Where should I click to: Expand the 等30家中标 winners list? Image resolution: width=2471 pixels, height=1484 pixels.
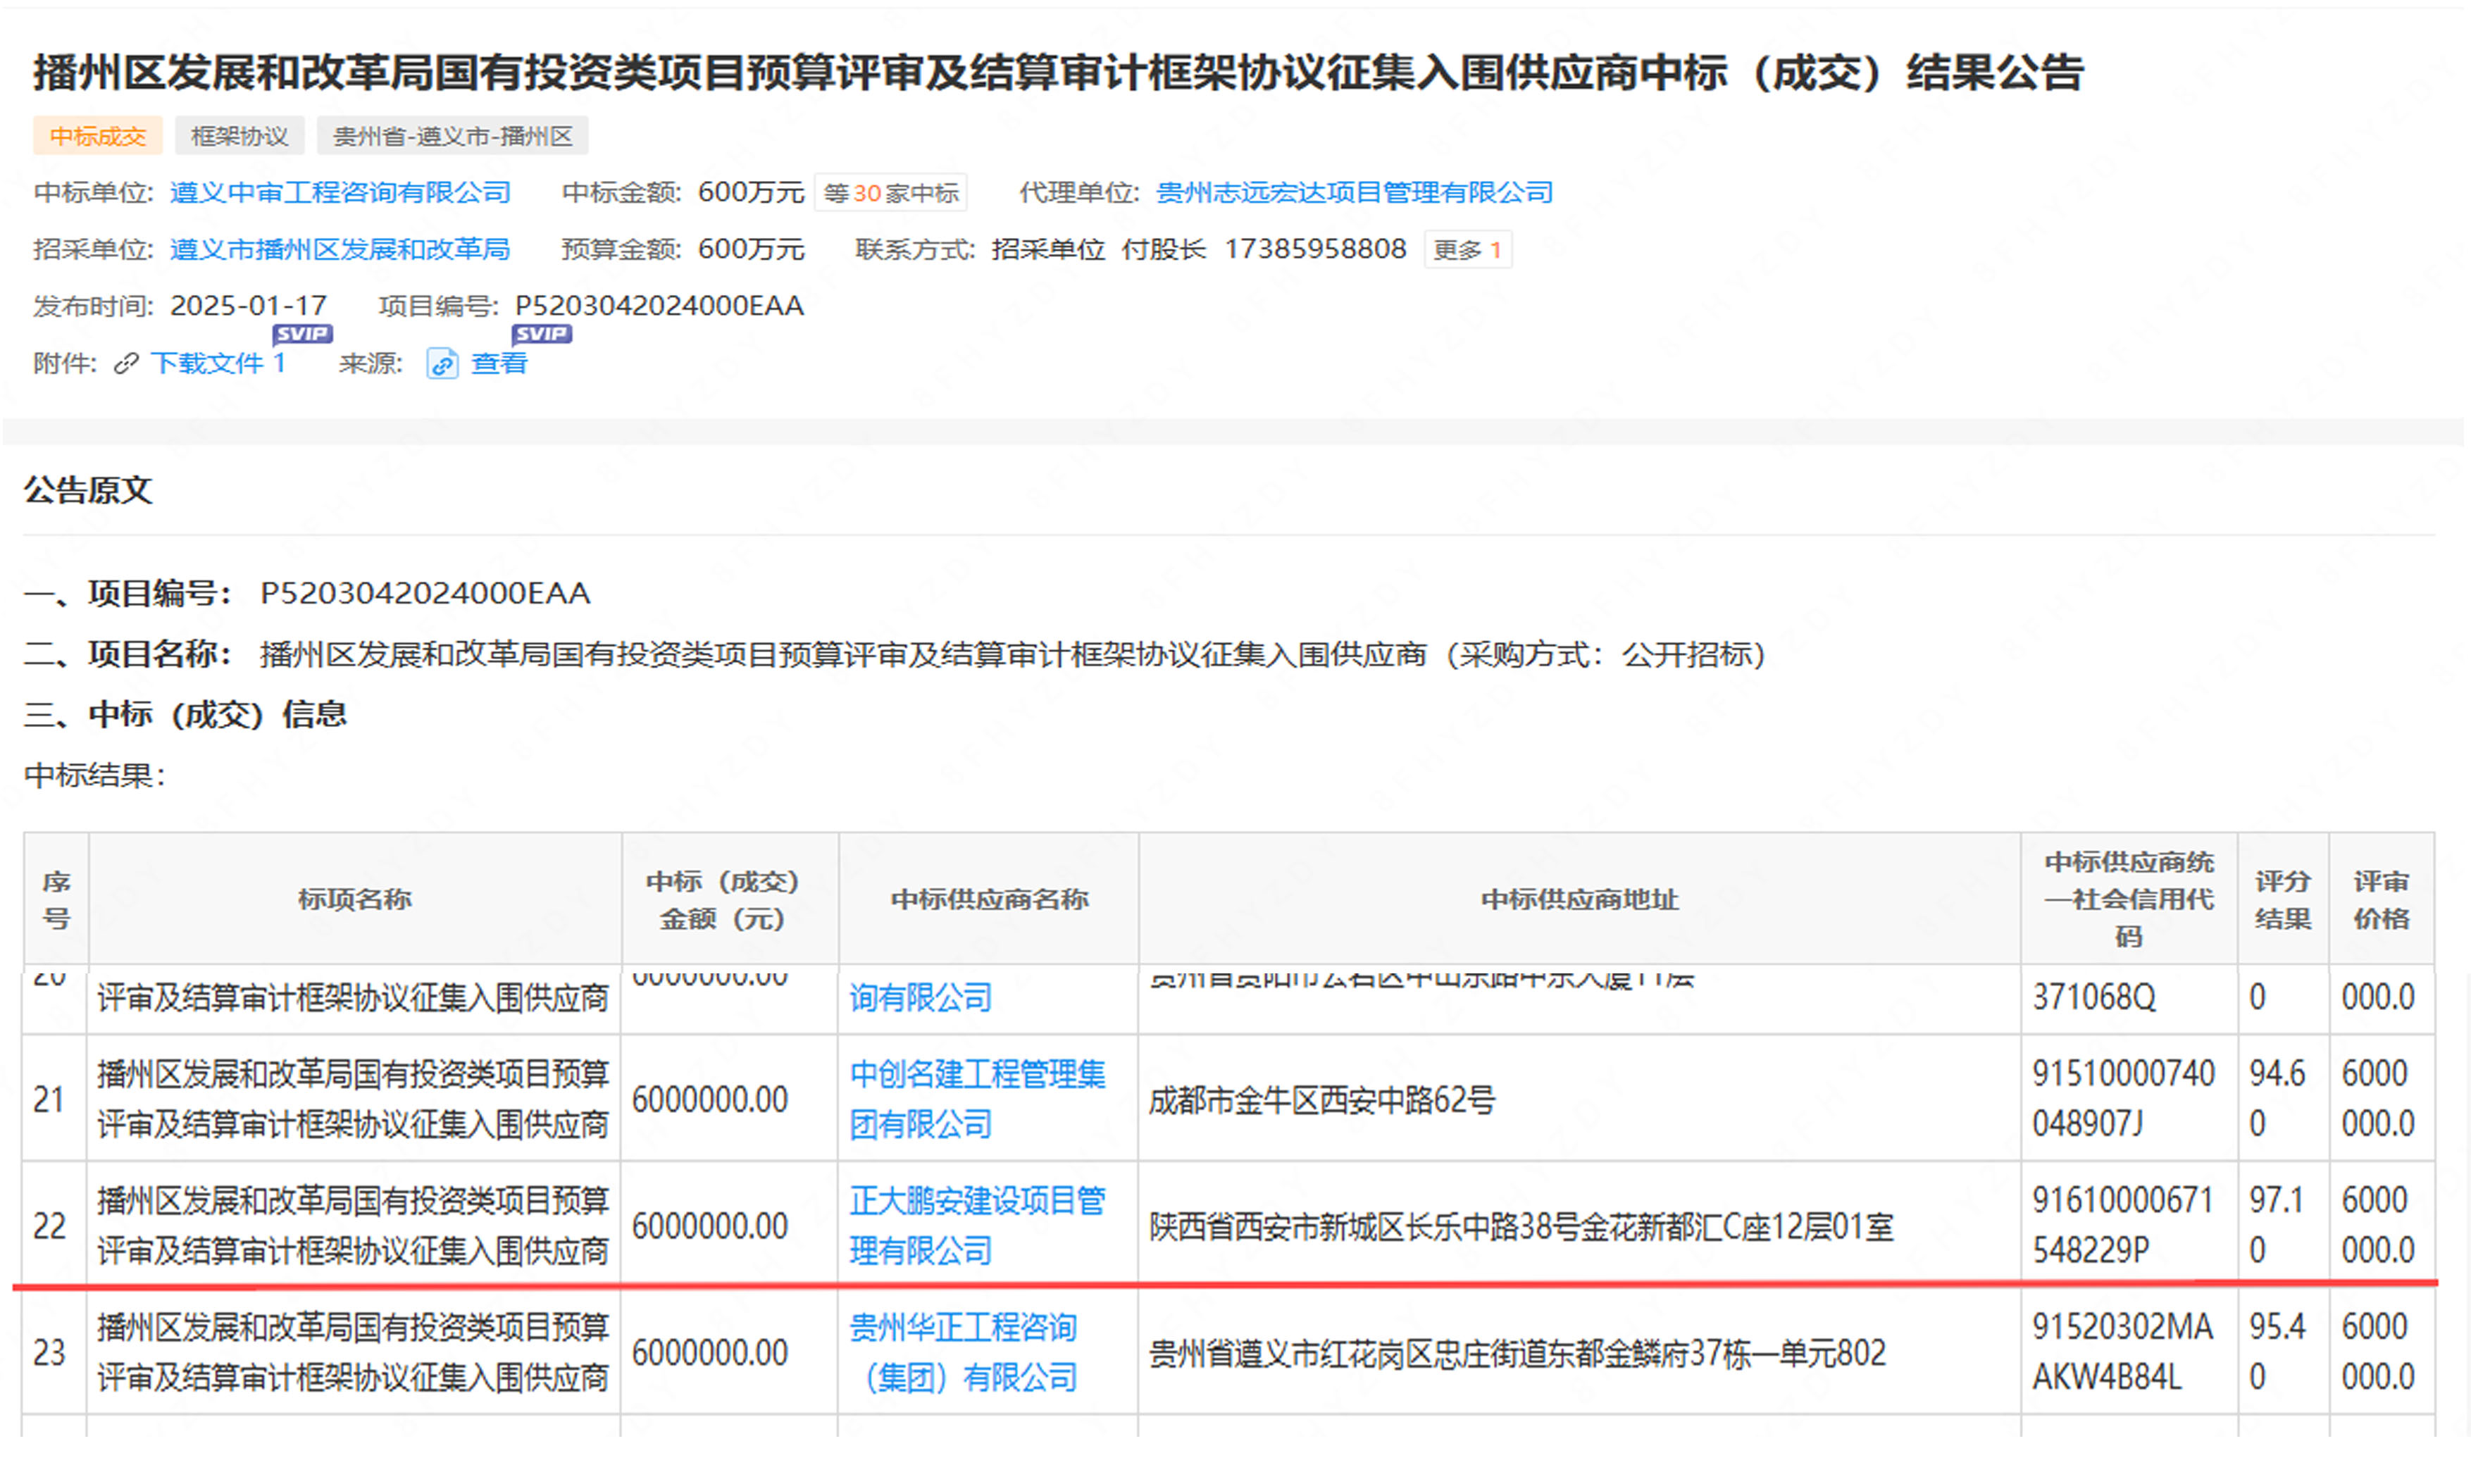coord(891,193)
